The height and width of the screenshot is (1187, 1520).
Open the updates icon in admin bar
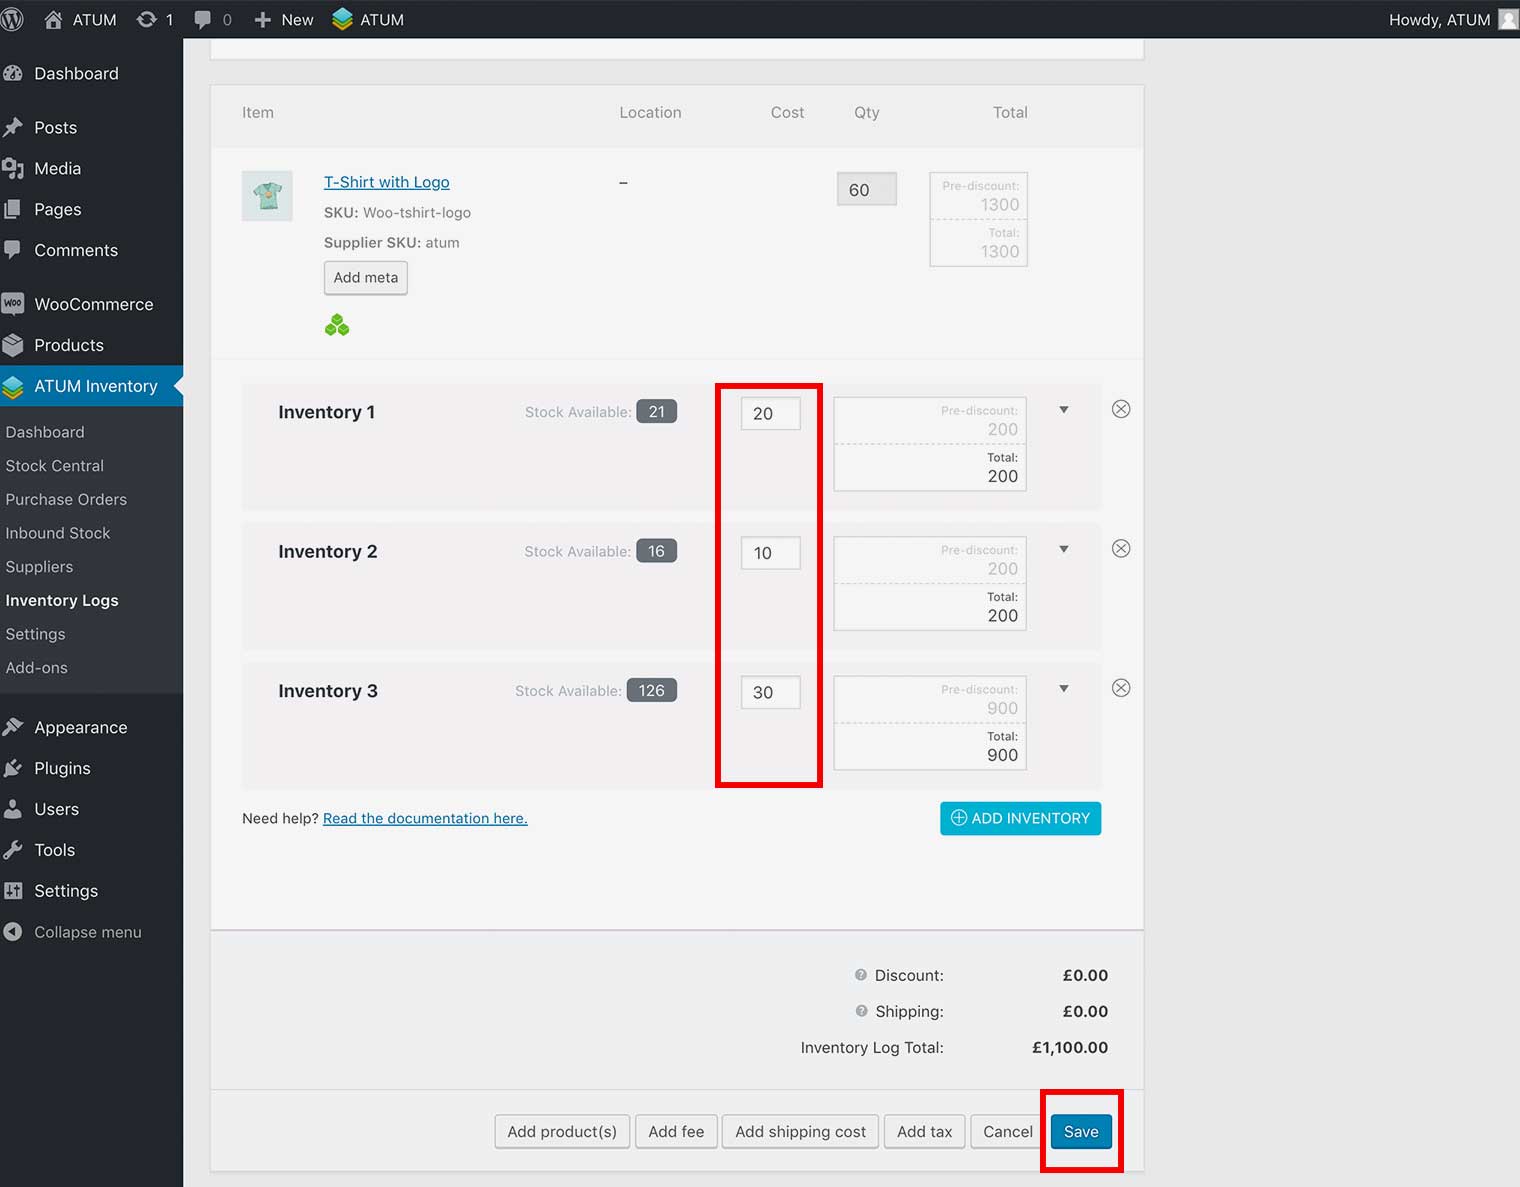coord(147,19)
